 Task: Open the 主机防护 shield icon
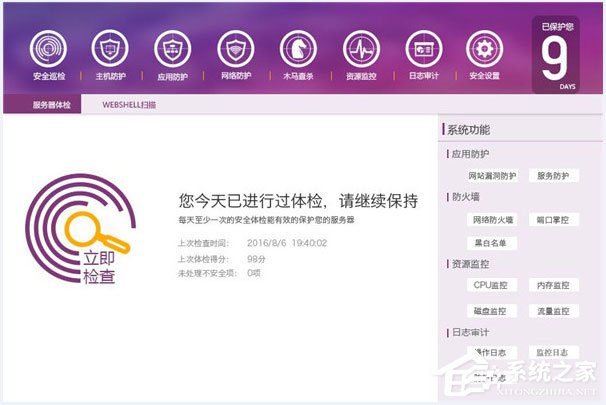click(x=110, y=49)
